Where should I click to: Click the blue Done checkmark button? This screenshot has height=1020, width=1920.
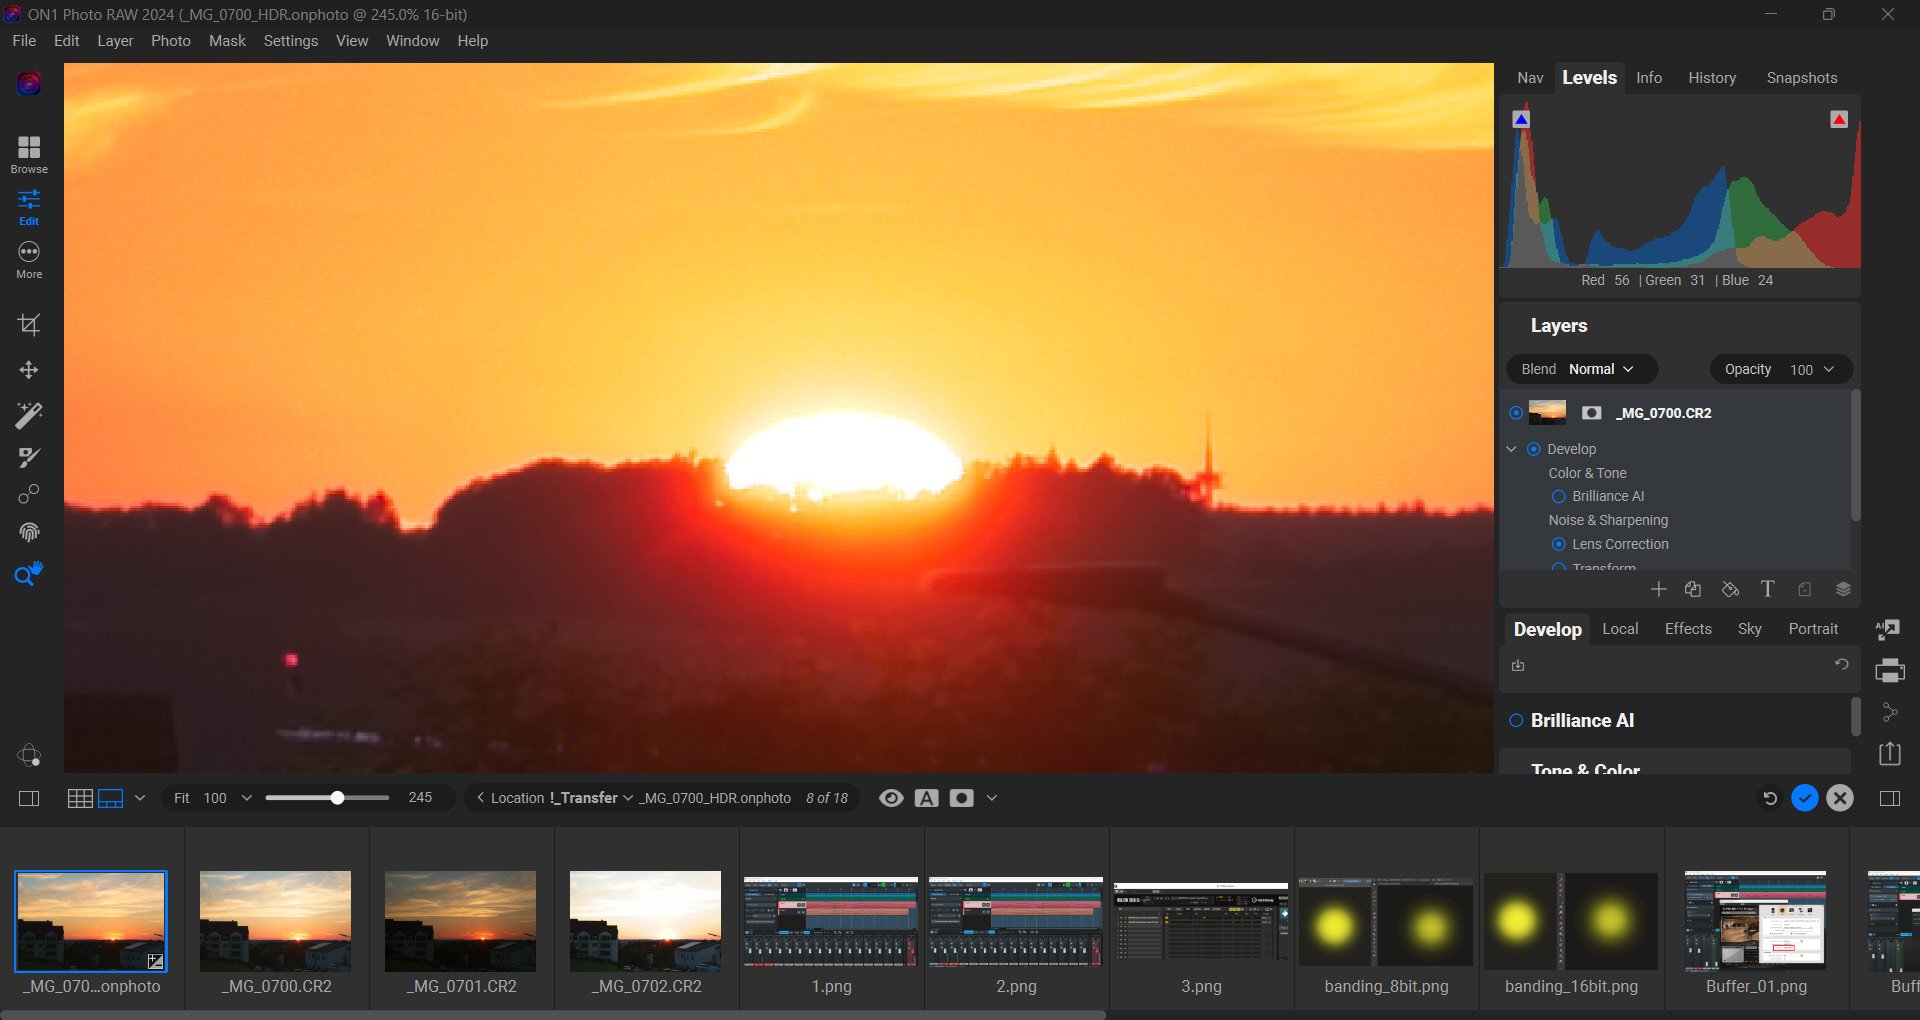tap(1805, 798)
